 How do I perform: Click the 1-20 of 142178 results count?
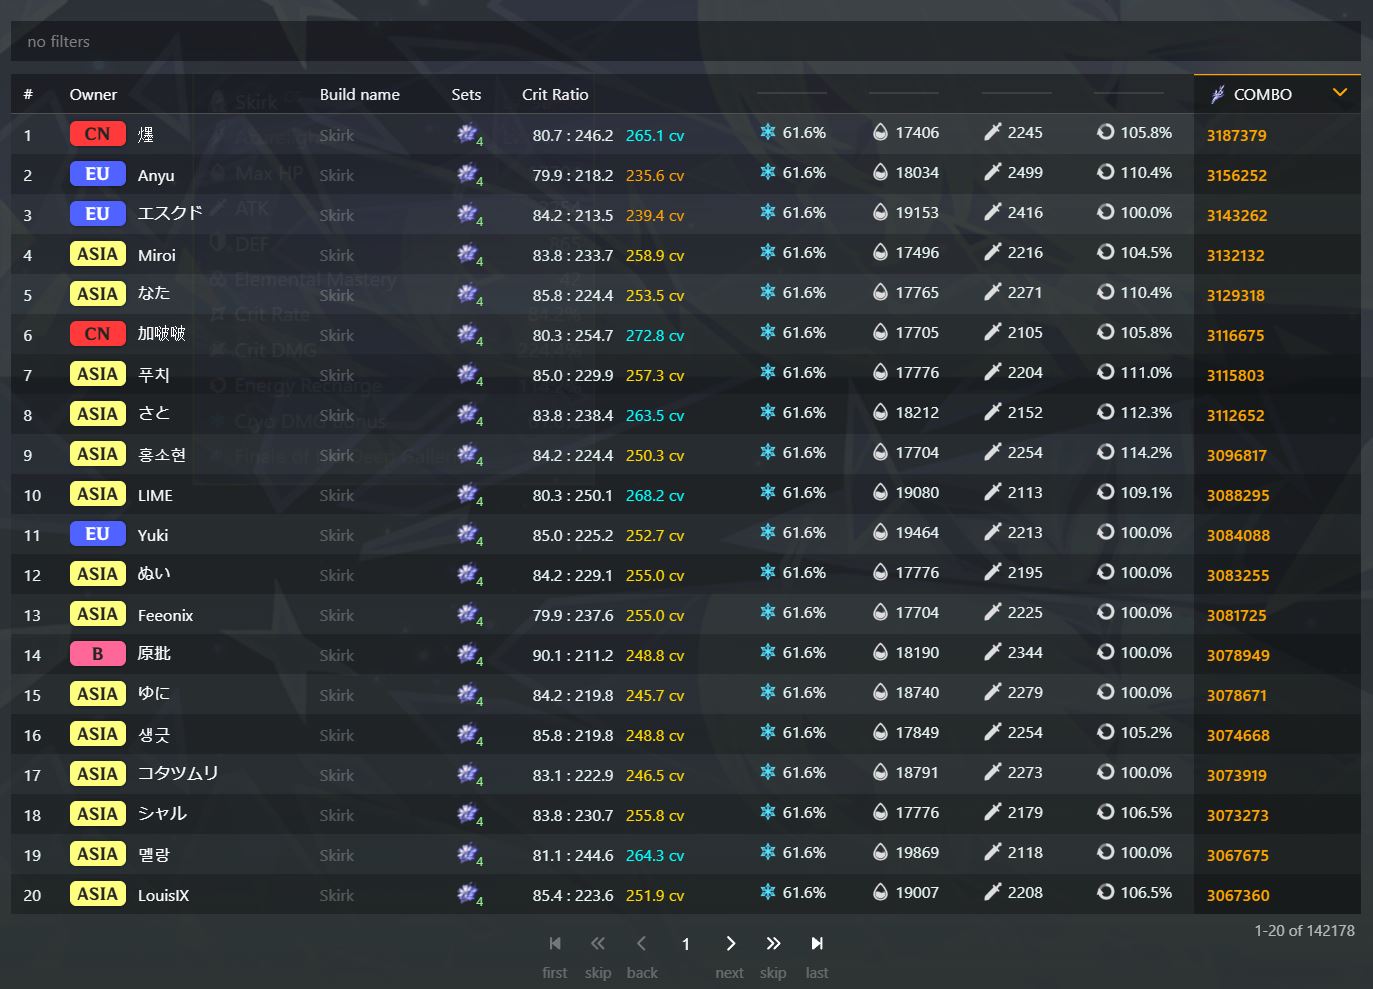(1304, 930)
